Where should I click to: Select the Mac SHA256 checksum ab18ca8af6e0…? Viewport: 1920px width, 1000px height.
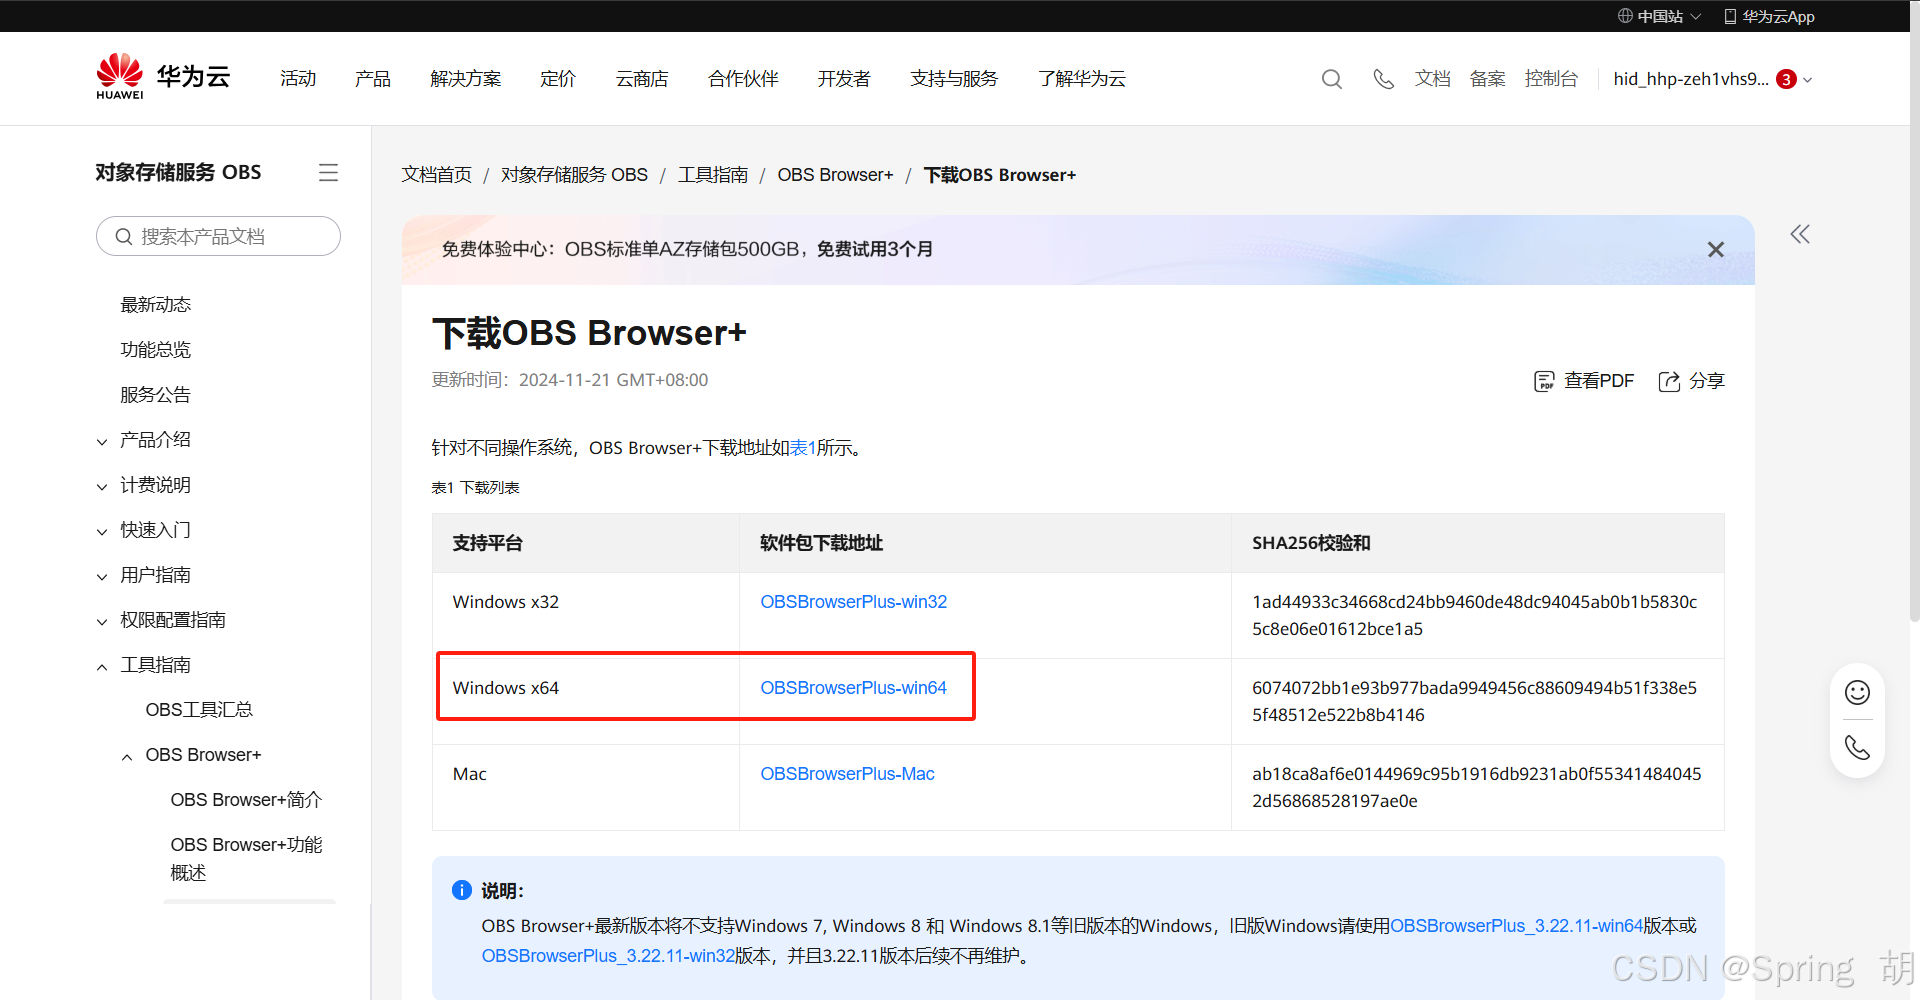[1476, 788]
